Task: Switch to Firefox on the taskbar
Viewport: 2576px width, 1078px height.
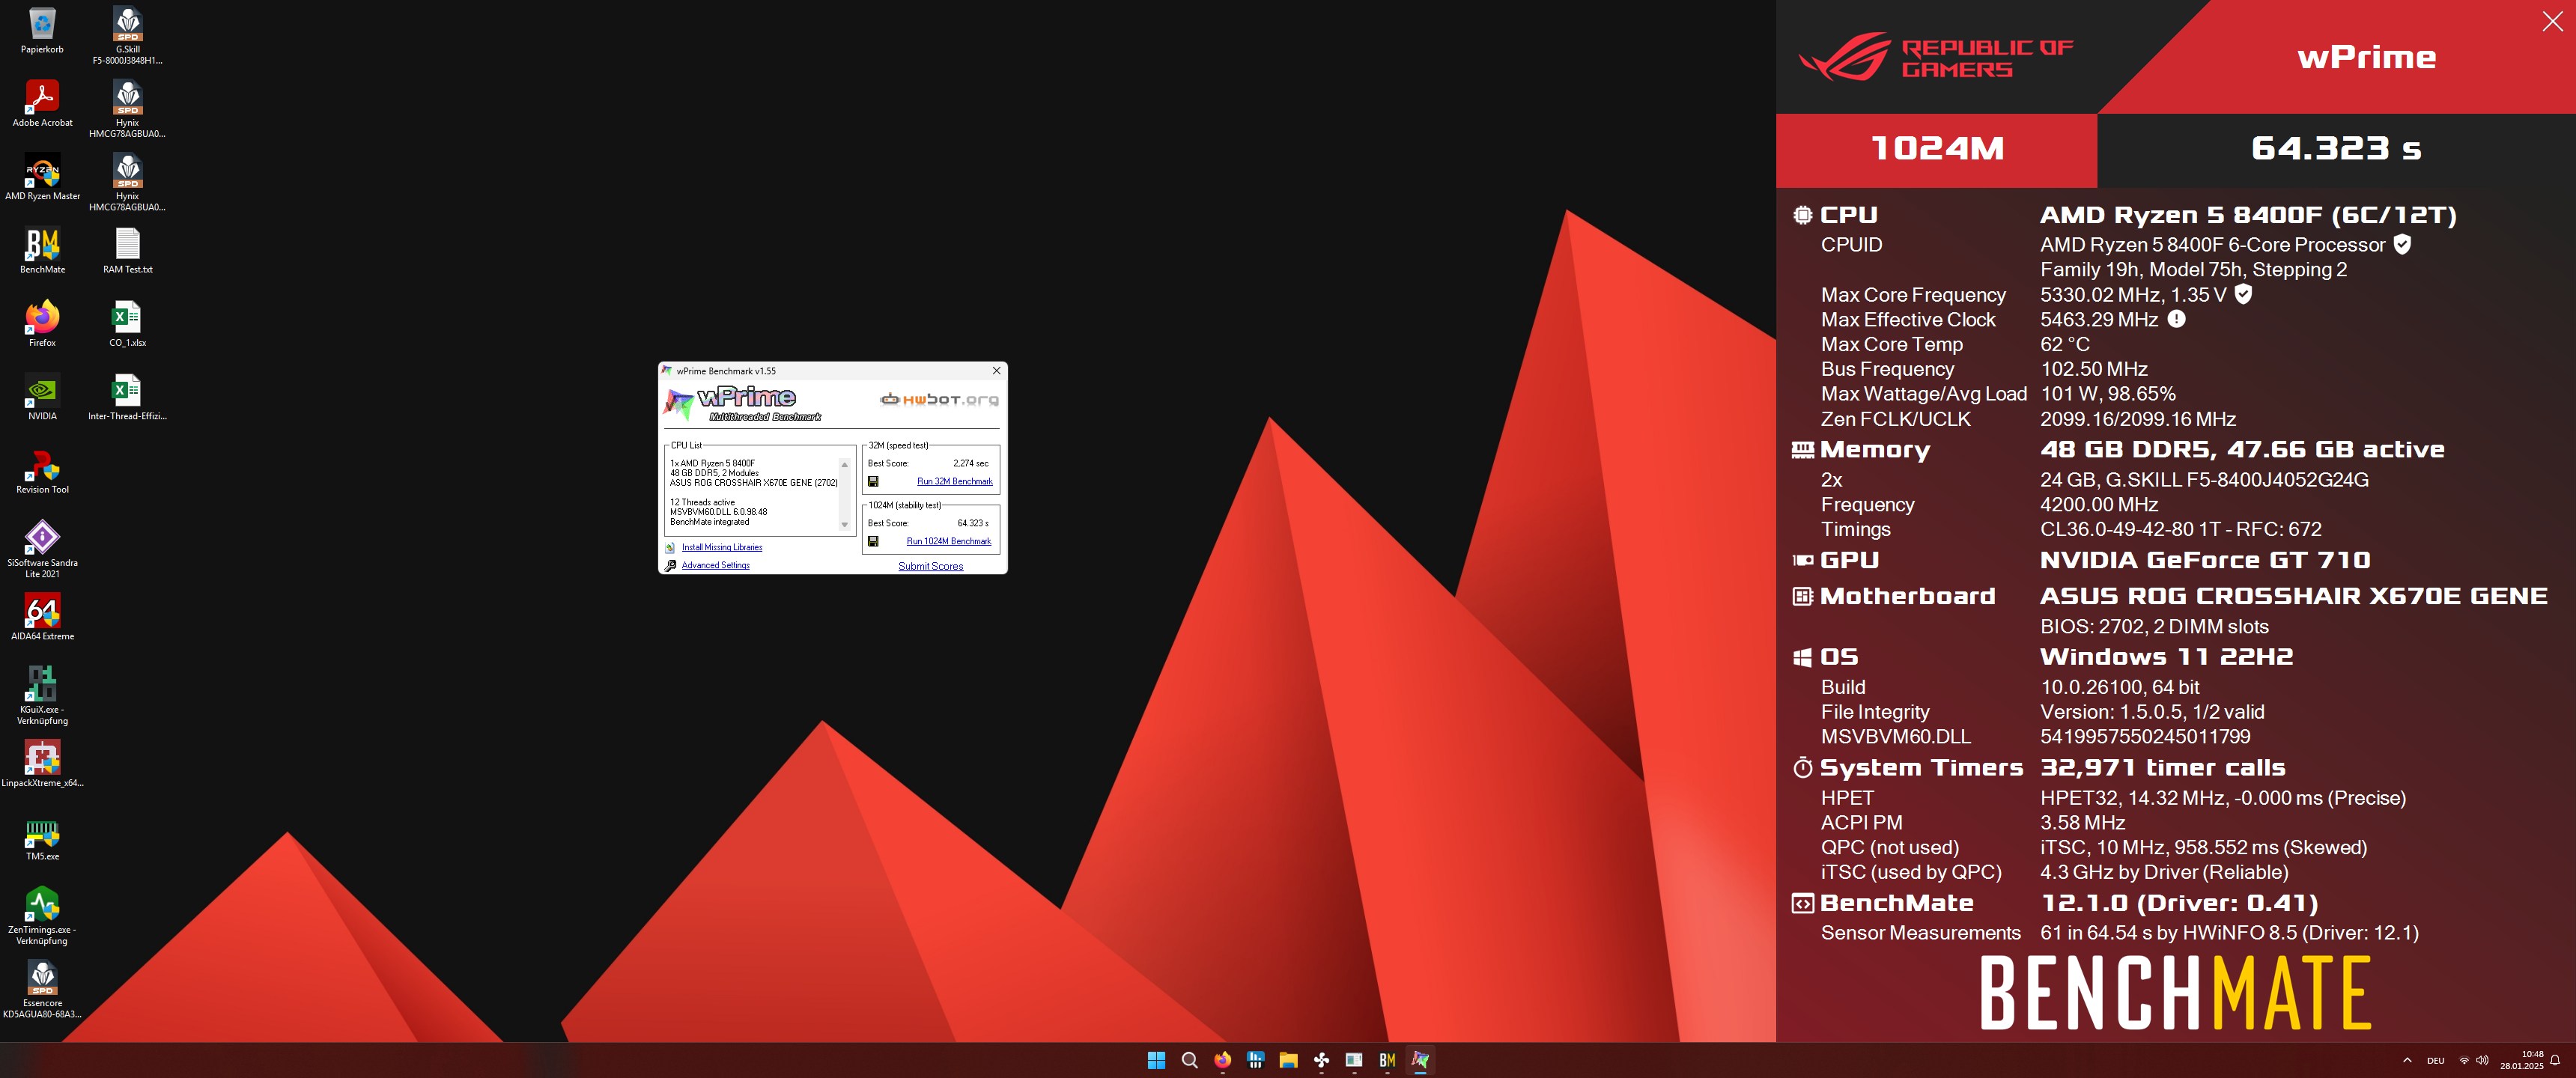Action: coord(1222,1060)
